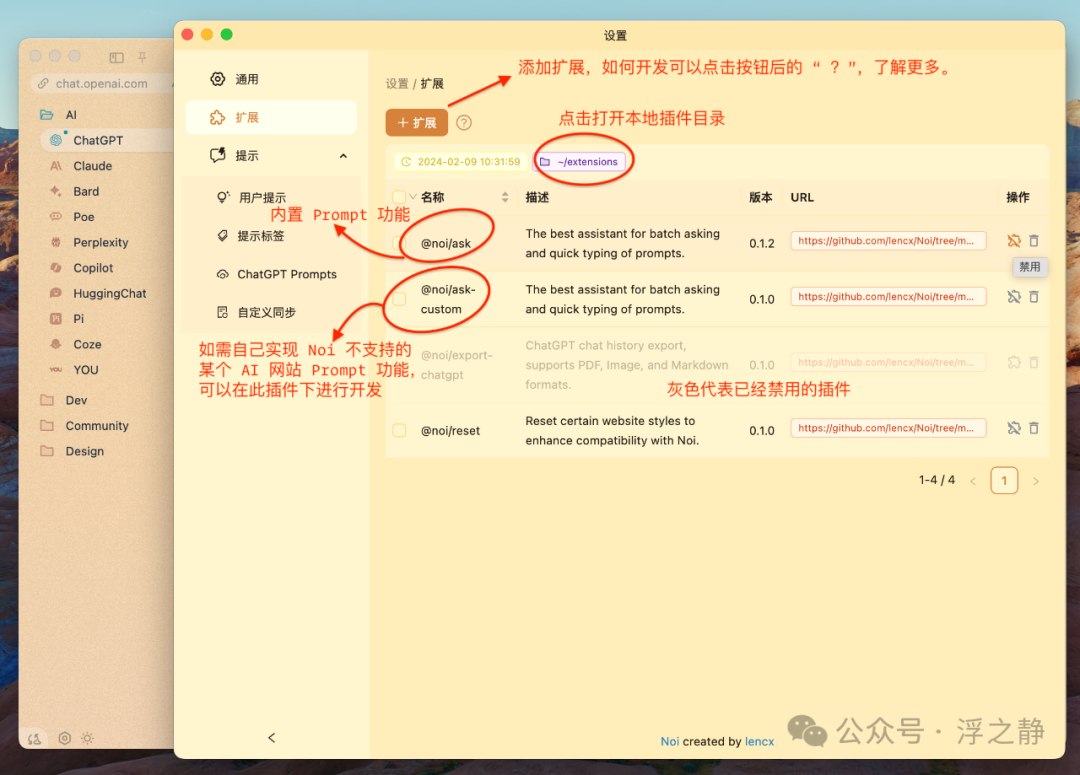Expand the AI folder in the Noi window
1080x775 pixels.
tap(58, 115)
